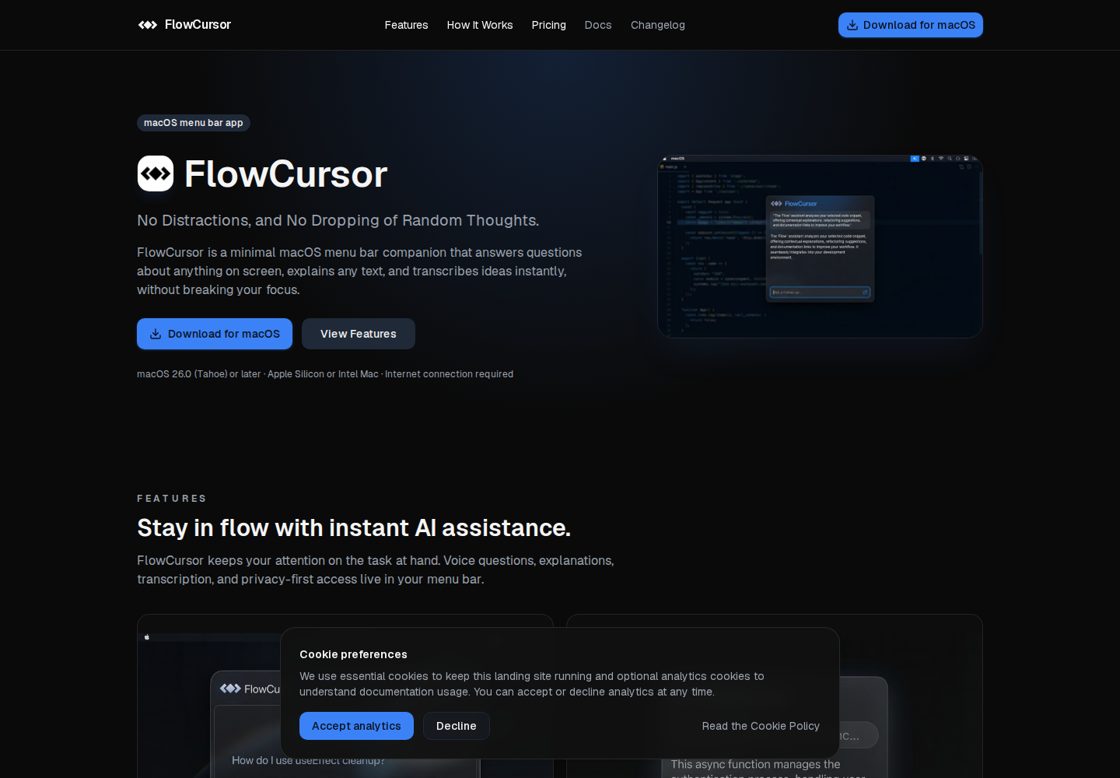This screenshot has width=1120, height=778.
Task: Click the FEATURES section label
Action: click(x=172, y=499)
